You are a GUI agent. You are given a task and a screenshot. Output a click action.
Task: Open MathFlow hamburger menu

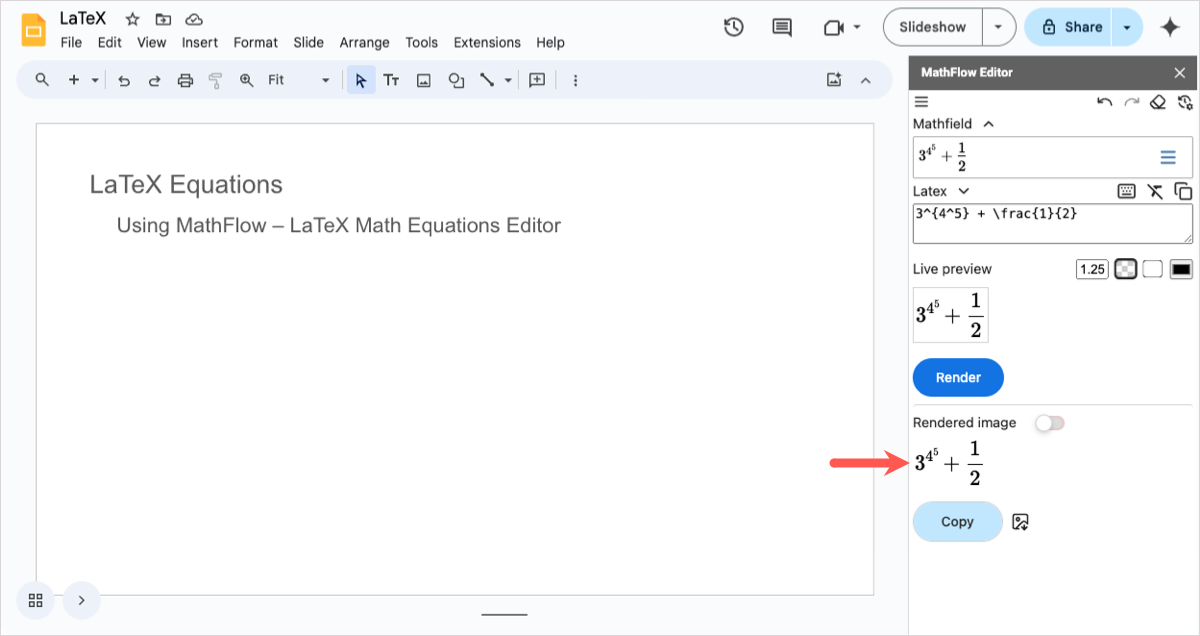click(922, 102)
